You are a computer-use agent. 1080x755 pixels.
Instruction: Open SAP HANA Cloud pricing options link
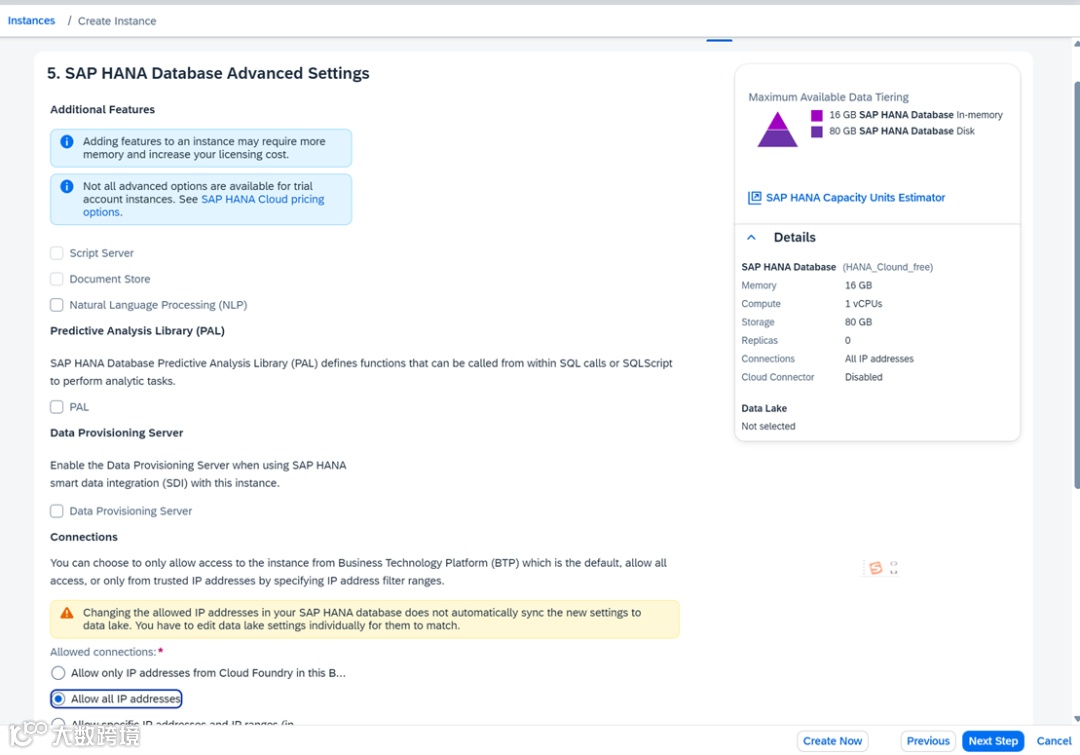204,205
